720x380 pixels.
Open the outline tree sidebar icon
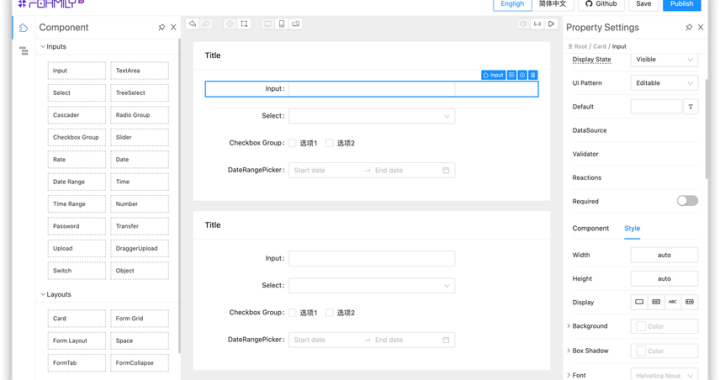coord(23,51)
